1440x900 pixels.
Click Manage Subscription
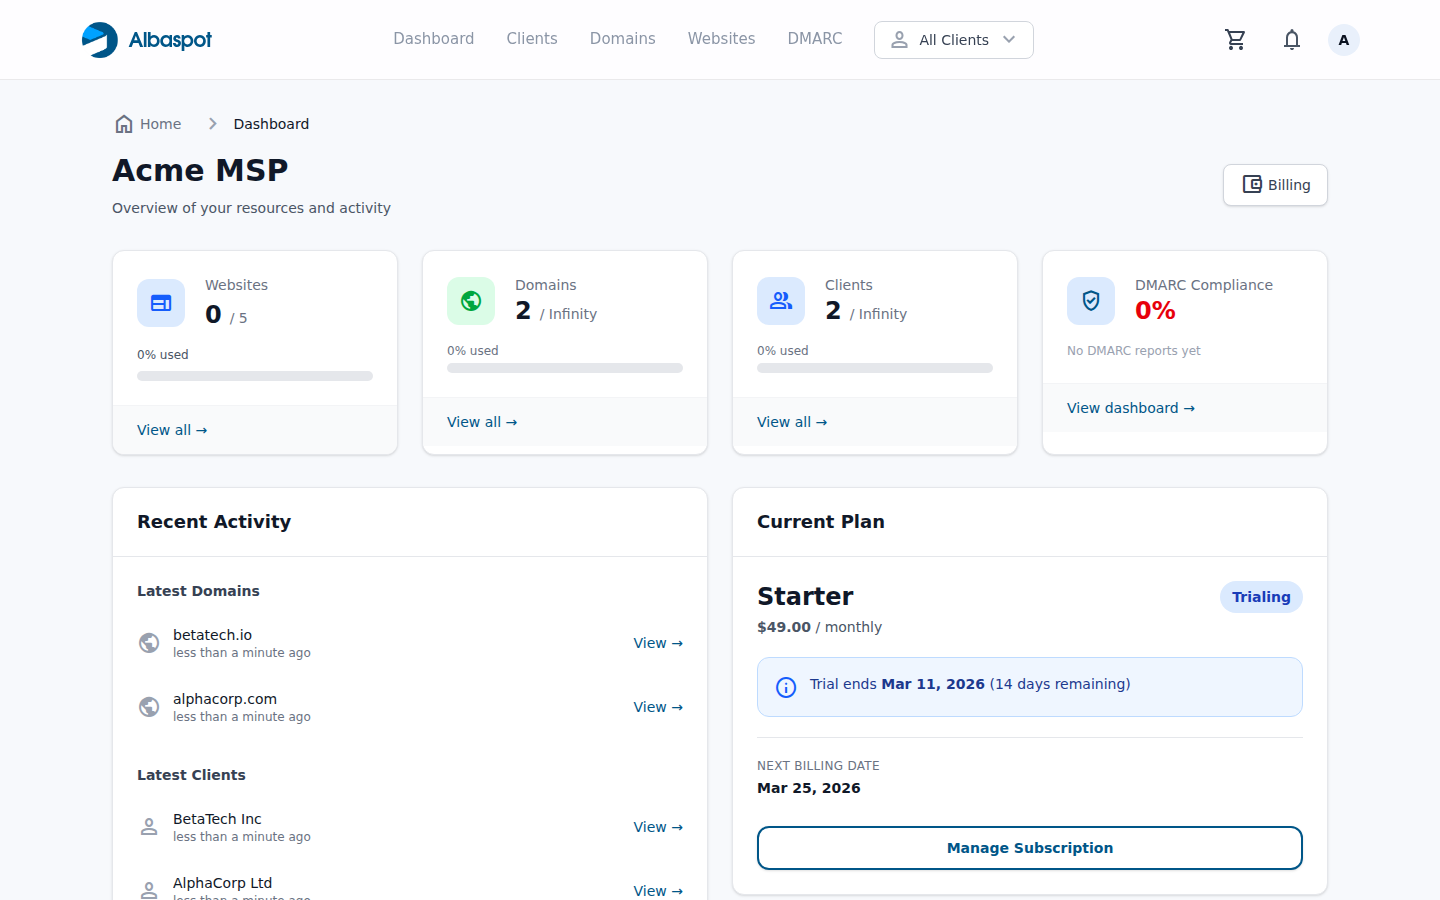pyautogui.click(x=1030, y=847)
